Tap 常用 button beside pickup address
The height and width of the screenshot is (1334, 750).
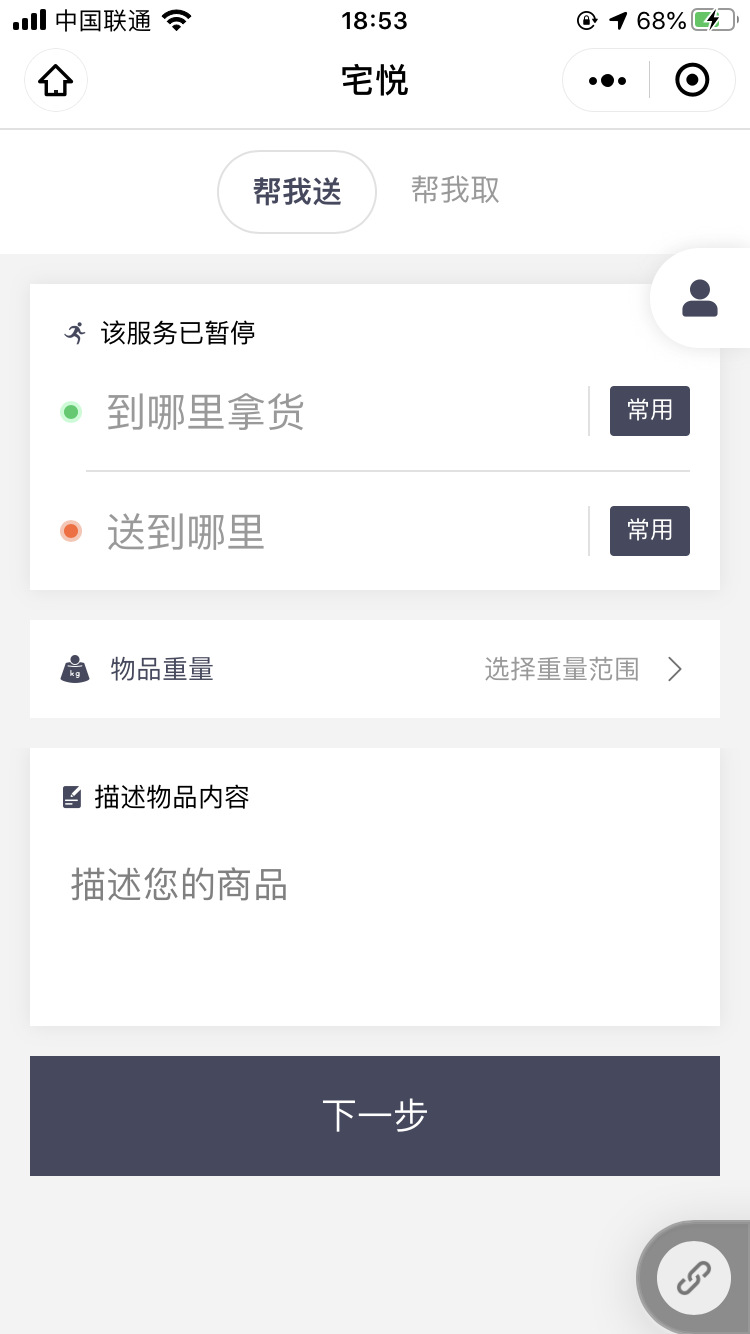(x=650, y=411)
